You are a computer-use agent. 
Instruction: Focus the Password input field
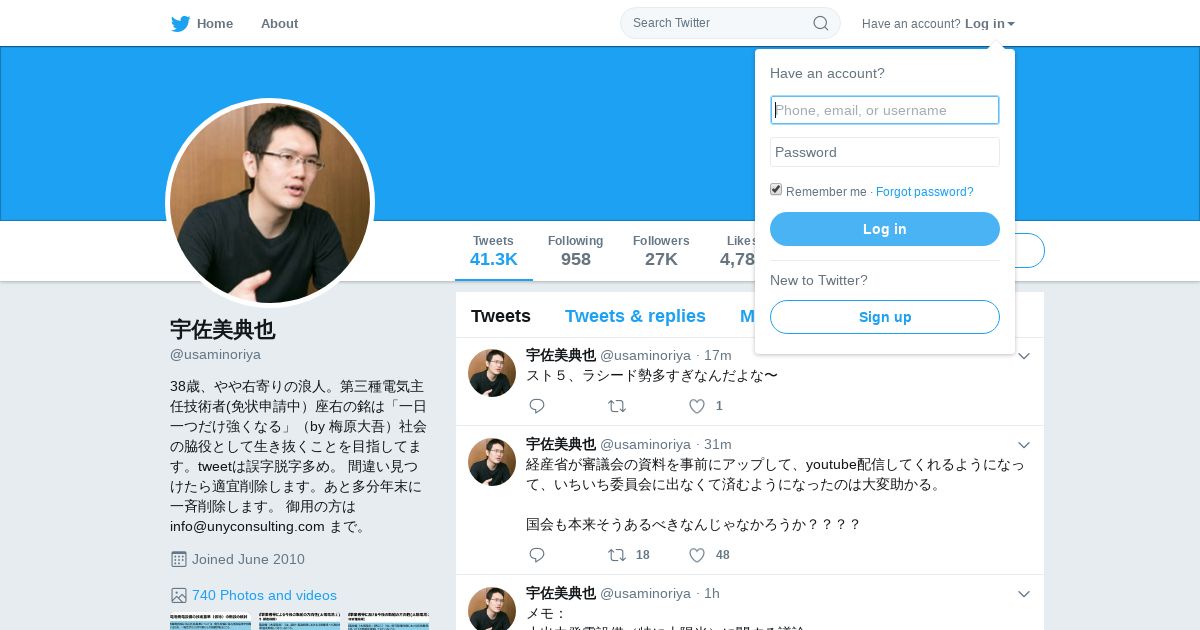click(x=885, y=152)
